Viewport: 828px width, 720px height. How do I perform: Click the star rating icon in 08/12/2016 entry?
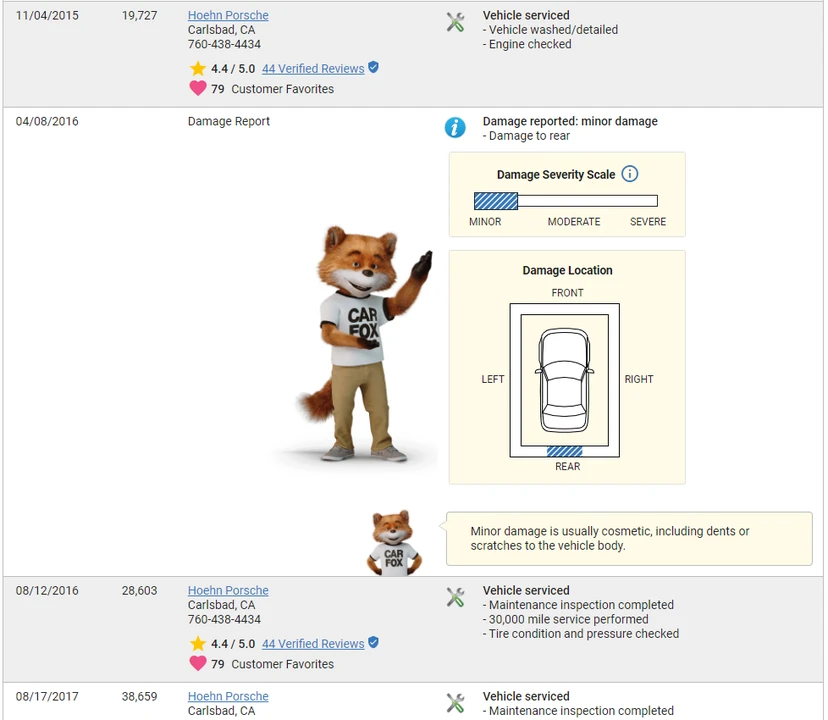pos(197,644)
